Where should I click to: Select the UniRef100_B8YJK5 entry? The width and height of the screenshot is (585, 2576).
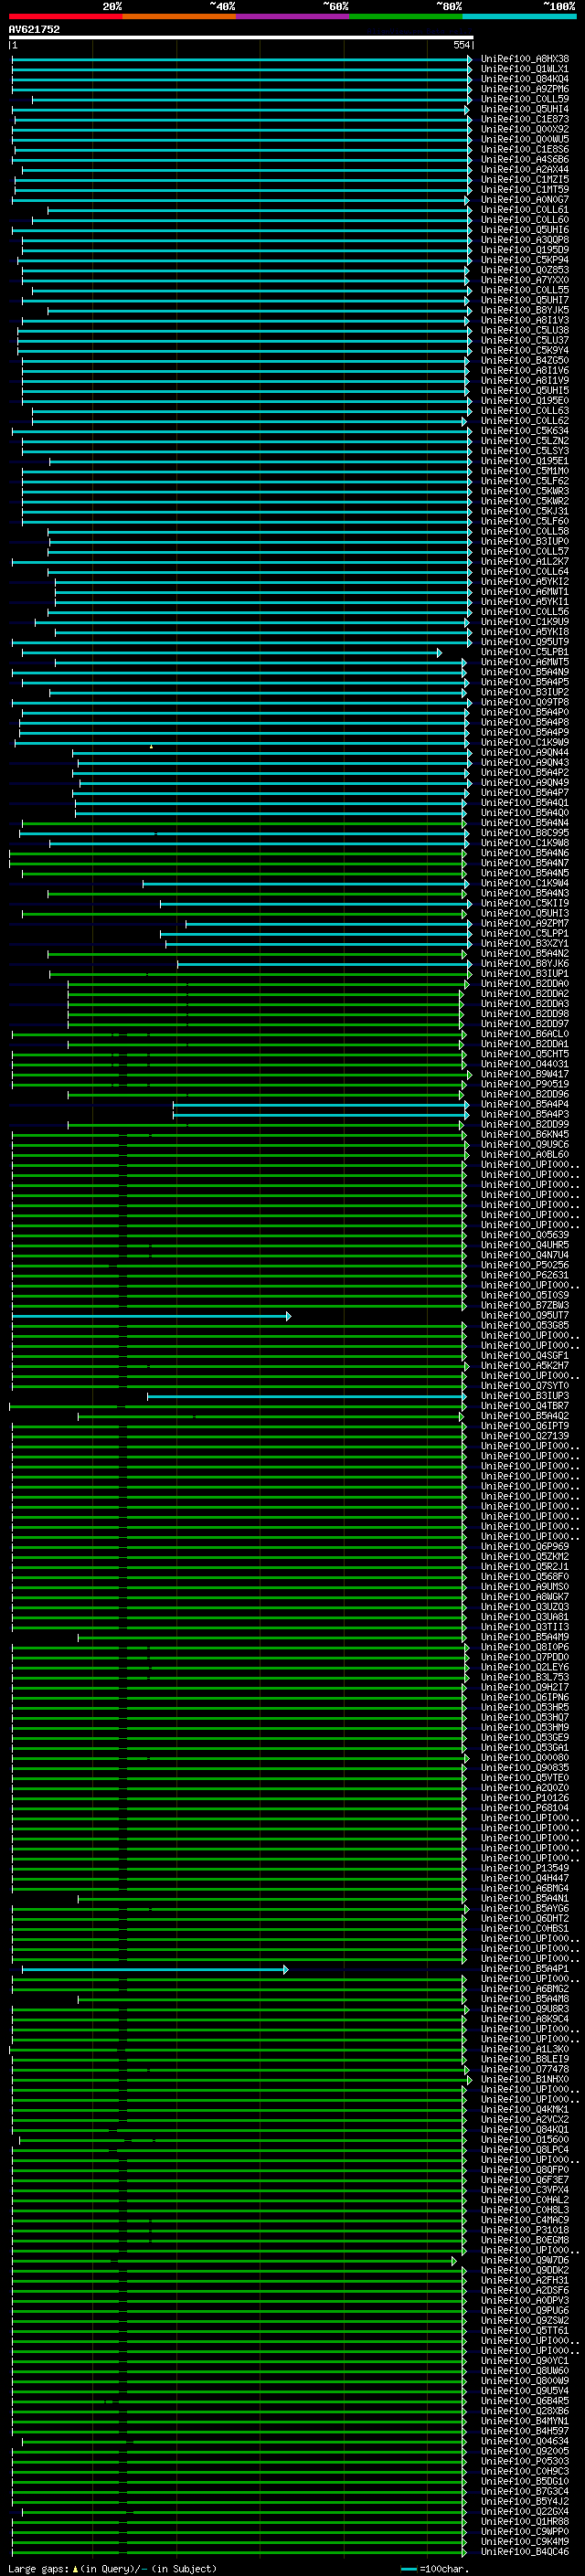[x=524, y=310]
